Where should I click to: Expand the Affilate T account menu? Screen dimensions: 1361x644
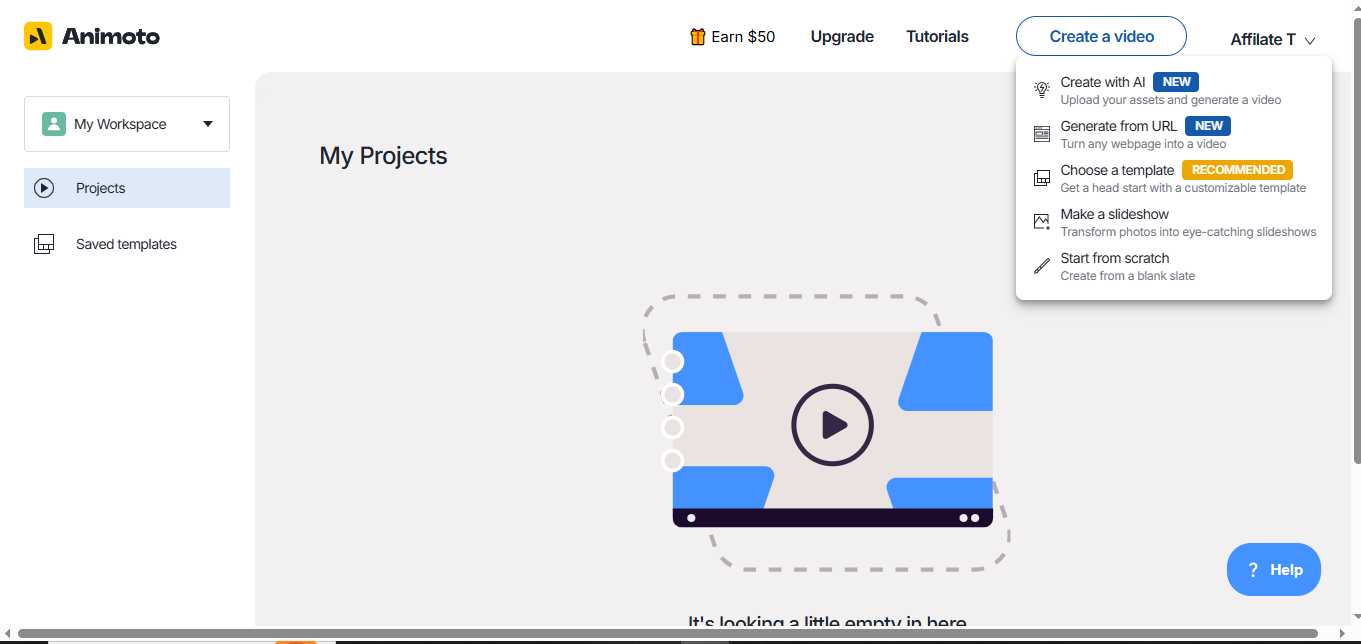pyautogui.click(x=1273, y=40)
